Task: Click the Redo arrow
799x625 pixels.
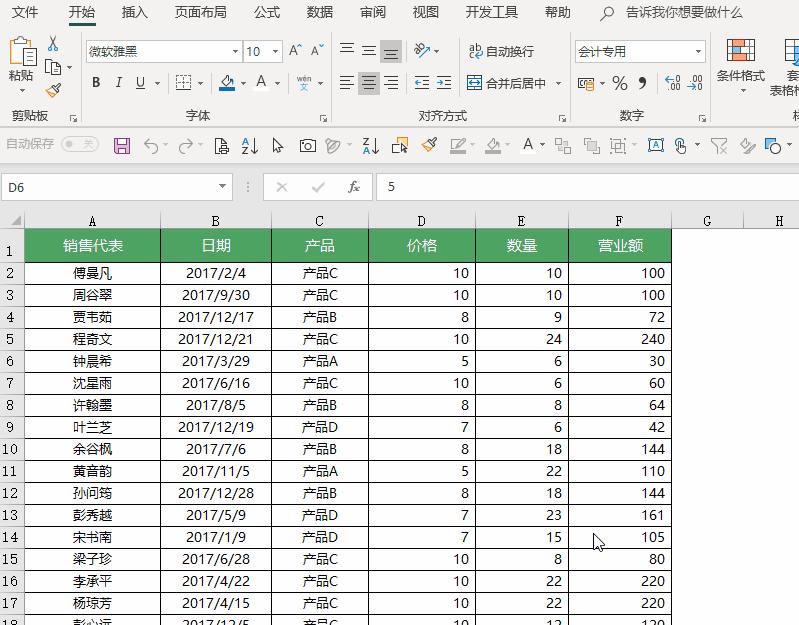Action: point(185,146)
